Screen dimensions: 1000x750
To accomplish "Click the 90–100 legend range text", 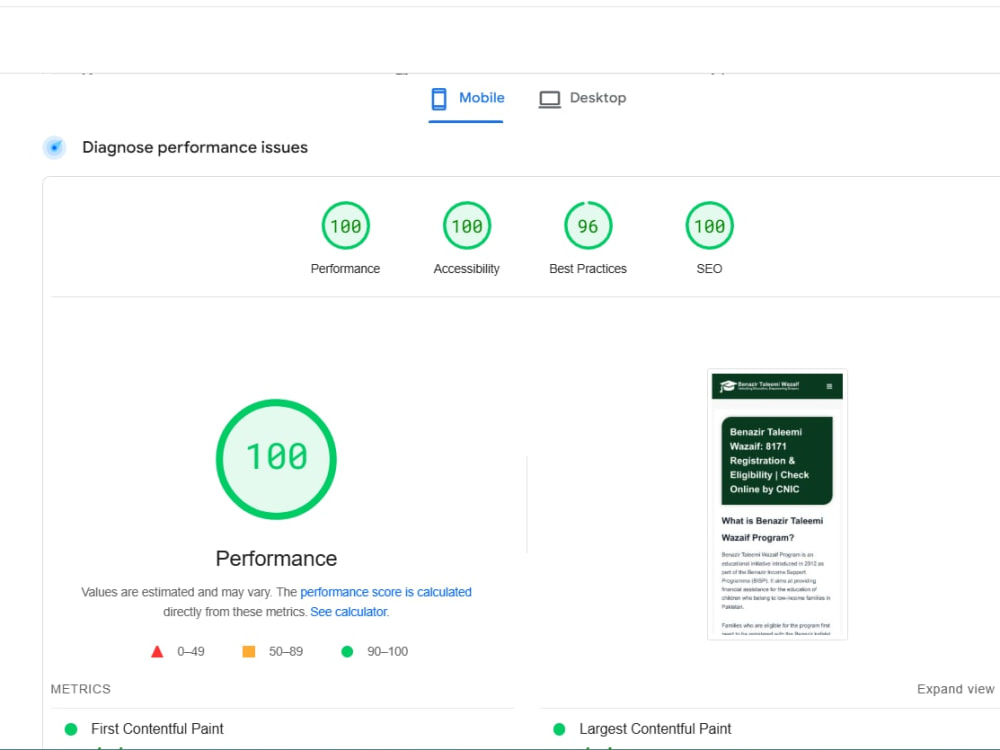I will (387, 651).
